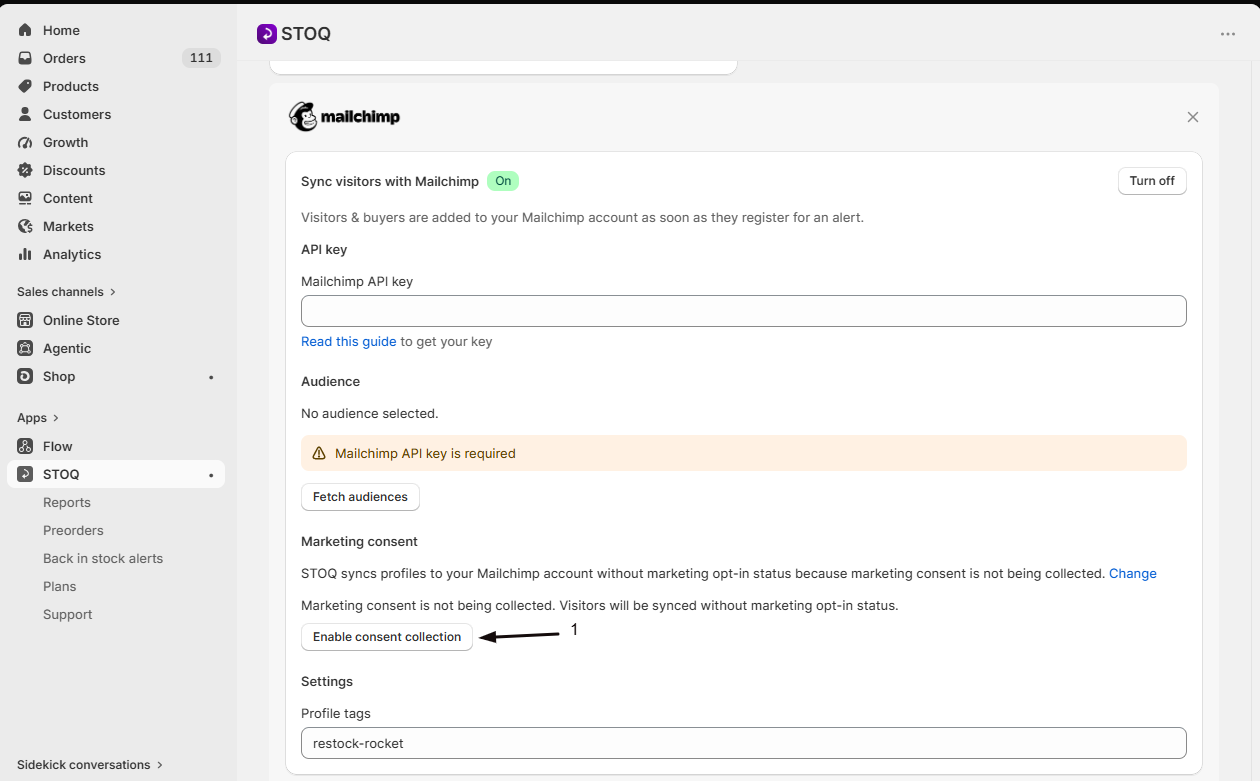
Task: Click 'Mailchimp API key is required' warning
Action: point(425,453)
